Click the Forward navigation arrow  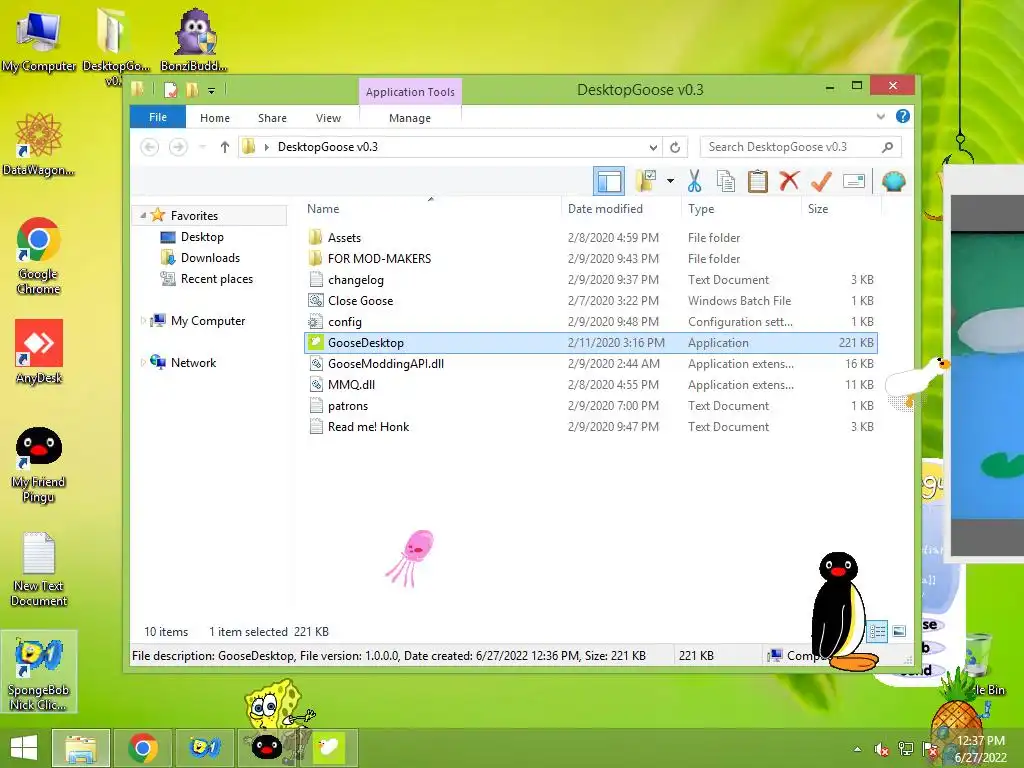178,147
